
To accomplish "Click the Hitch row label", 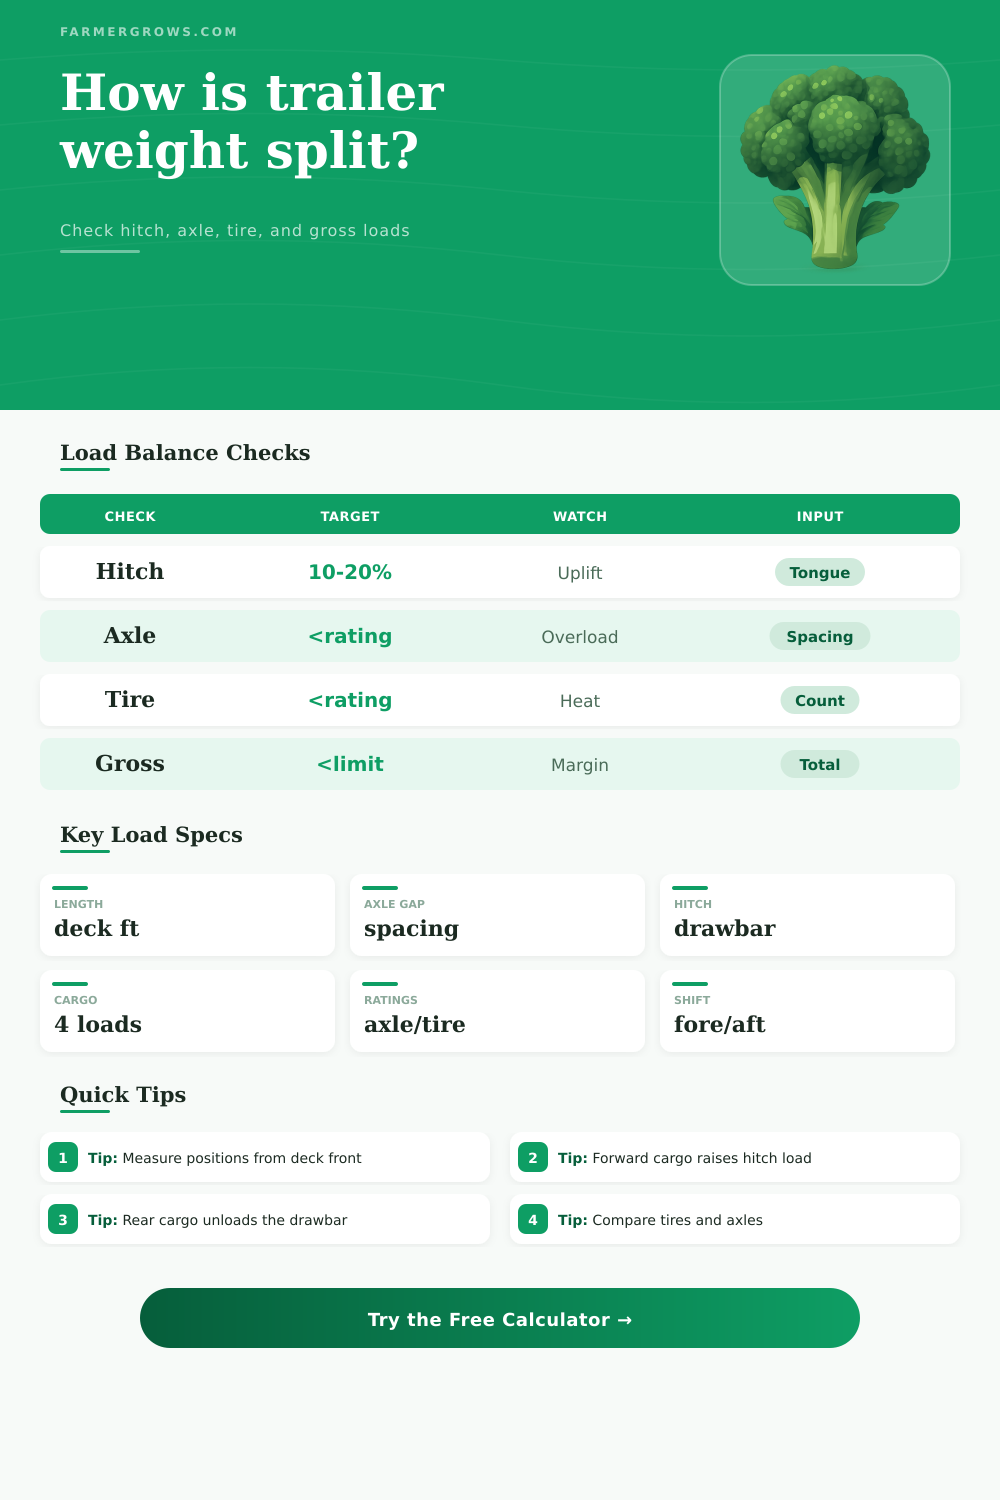I will (x=130, y=571).
